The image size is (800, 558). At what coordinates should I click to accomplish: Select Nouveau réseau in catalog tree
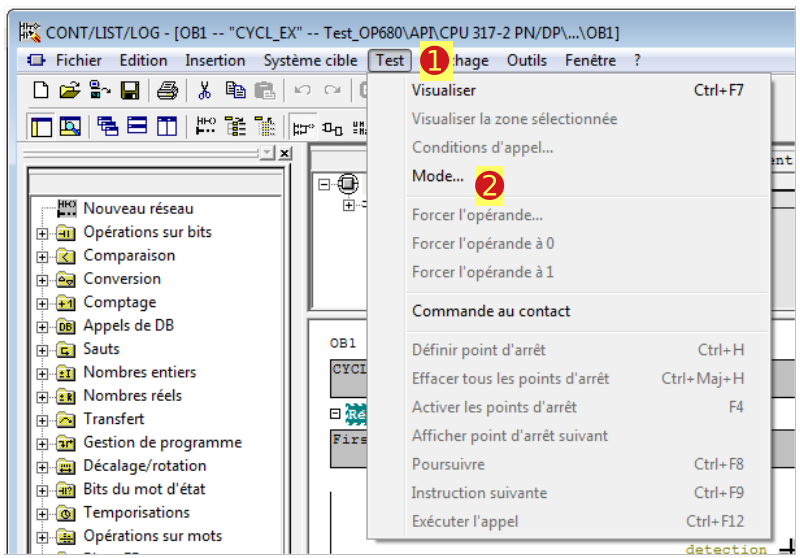pyautogui.click(x=138, y=208)
